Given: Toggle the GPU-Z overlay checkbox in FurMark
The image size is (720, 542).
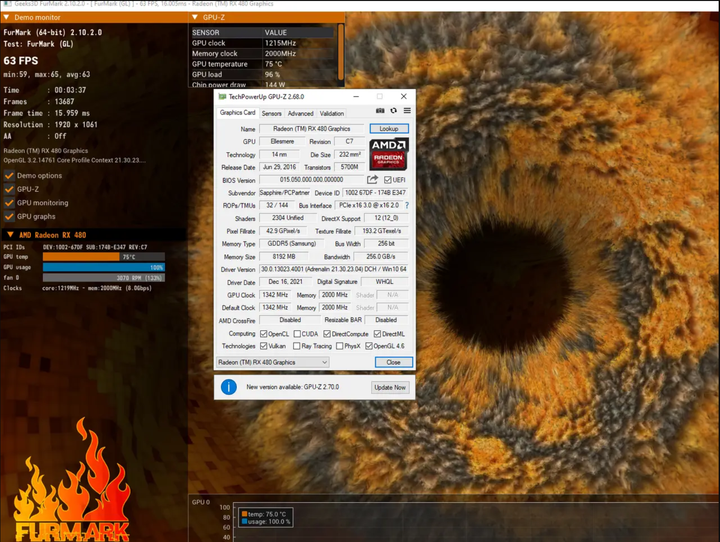Looking at the screenshot, I should point(9,189).
